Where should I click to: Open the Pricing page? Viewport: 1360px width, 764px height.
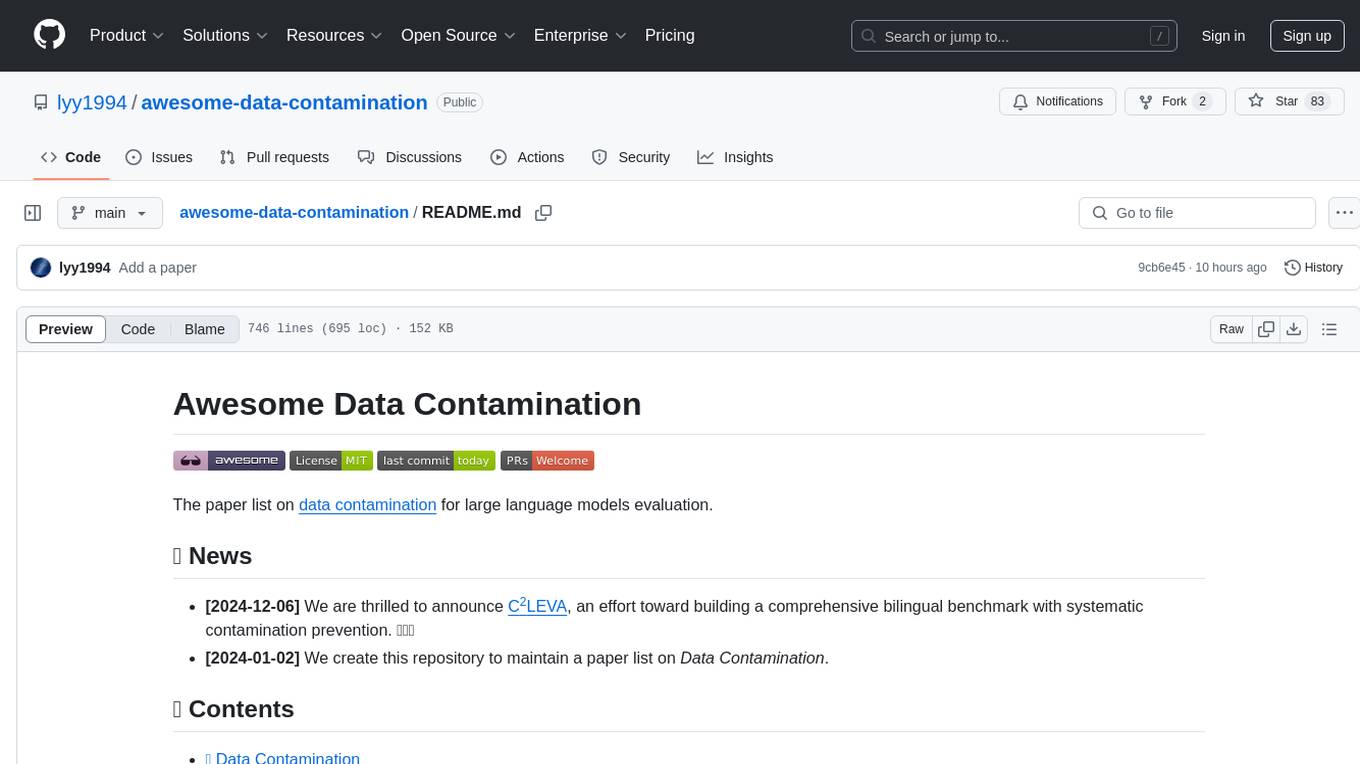(670, 35)
